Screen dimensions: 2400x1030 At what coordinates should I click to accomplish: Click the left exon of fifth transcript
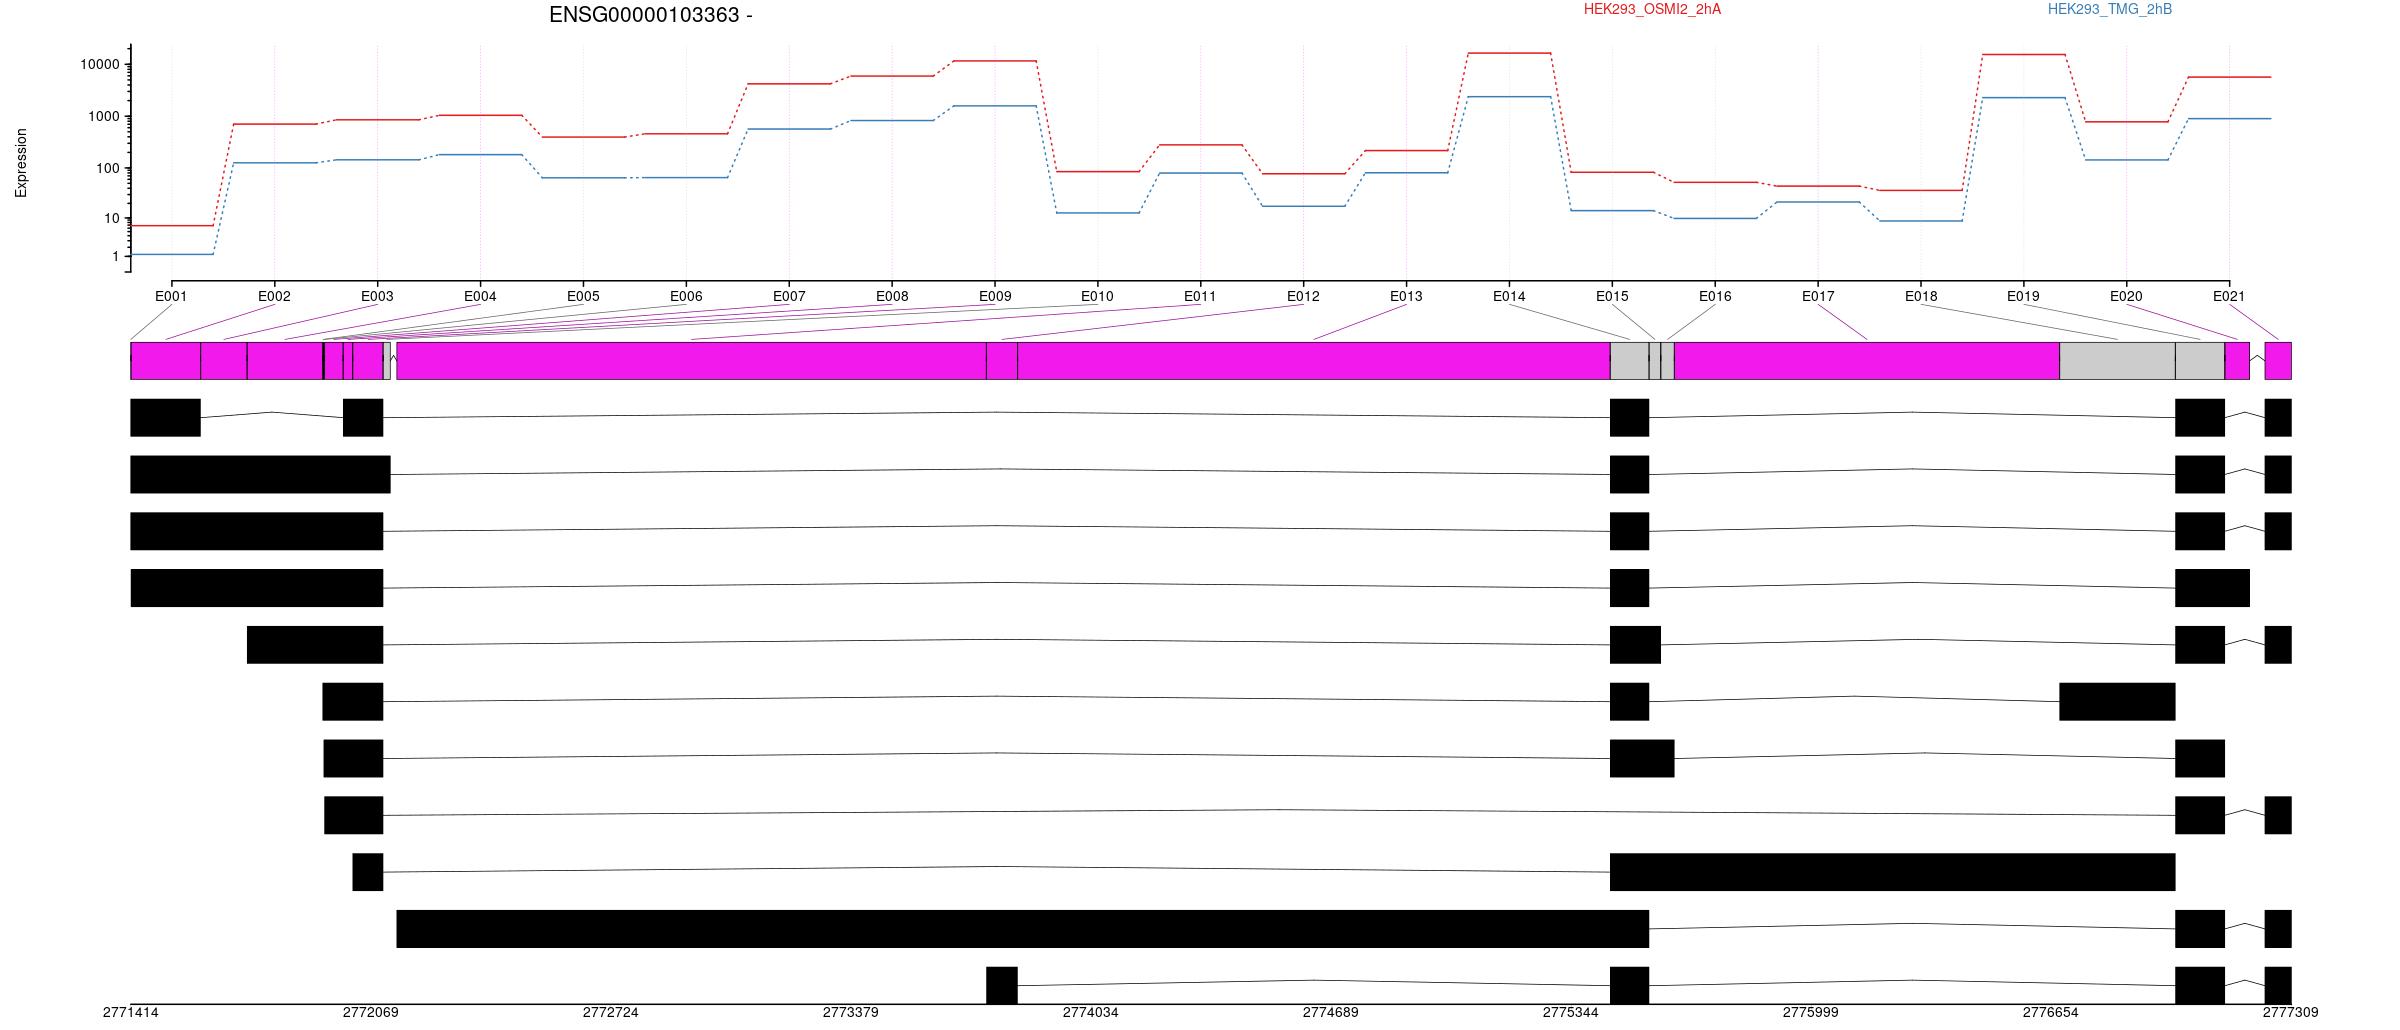(315, 645)
